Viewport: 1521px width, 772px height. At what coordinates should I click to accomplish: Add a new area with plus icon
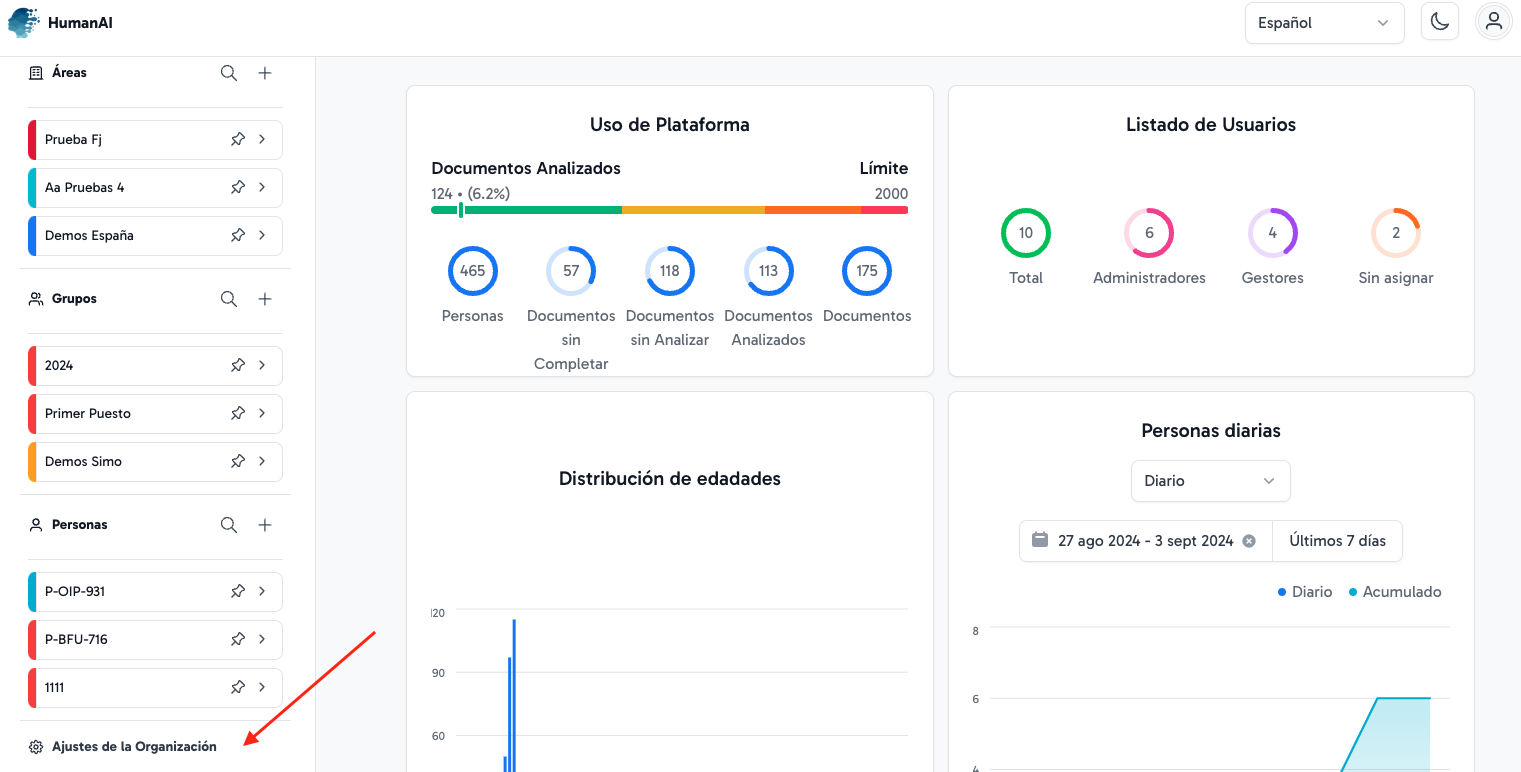click(x=265, y=73)
